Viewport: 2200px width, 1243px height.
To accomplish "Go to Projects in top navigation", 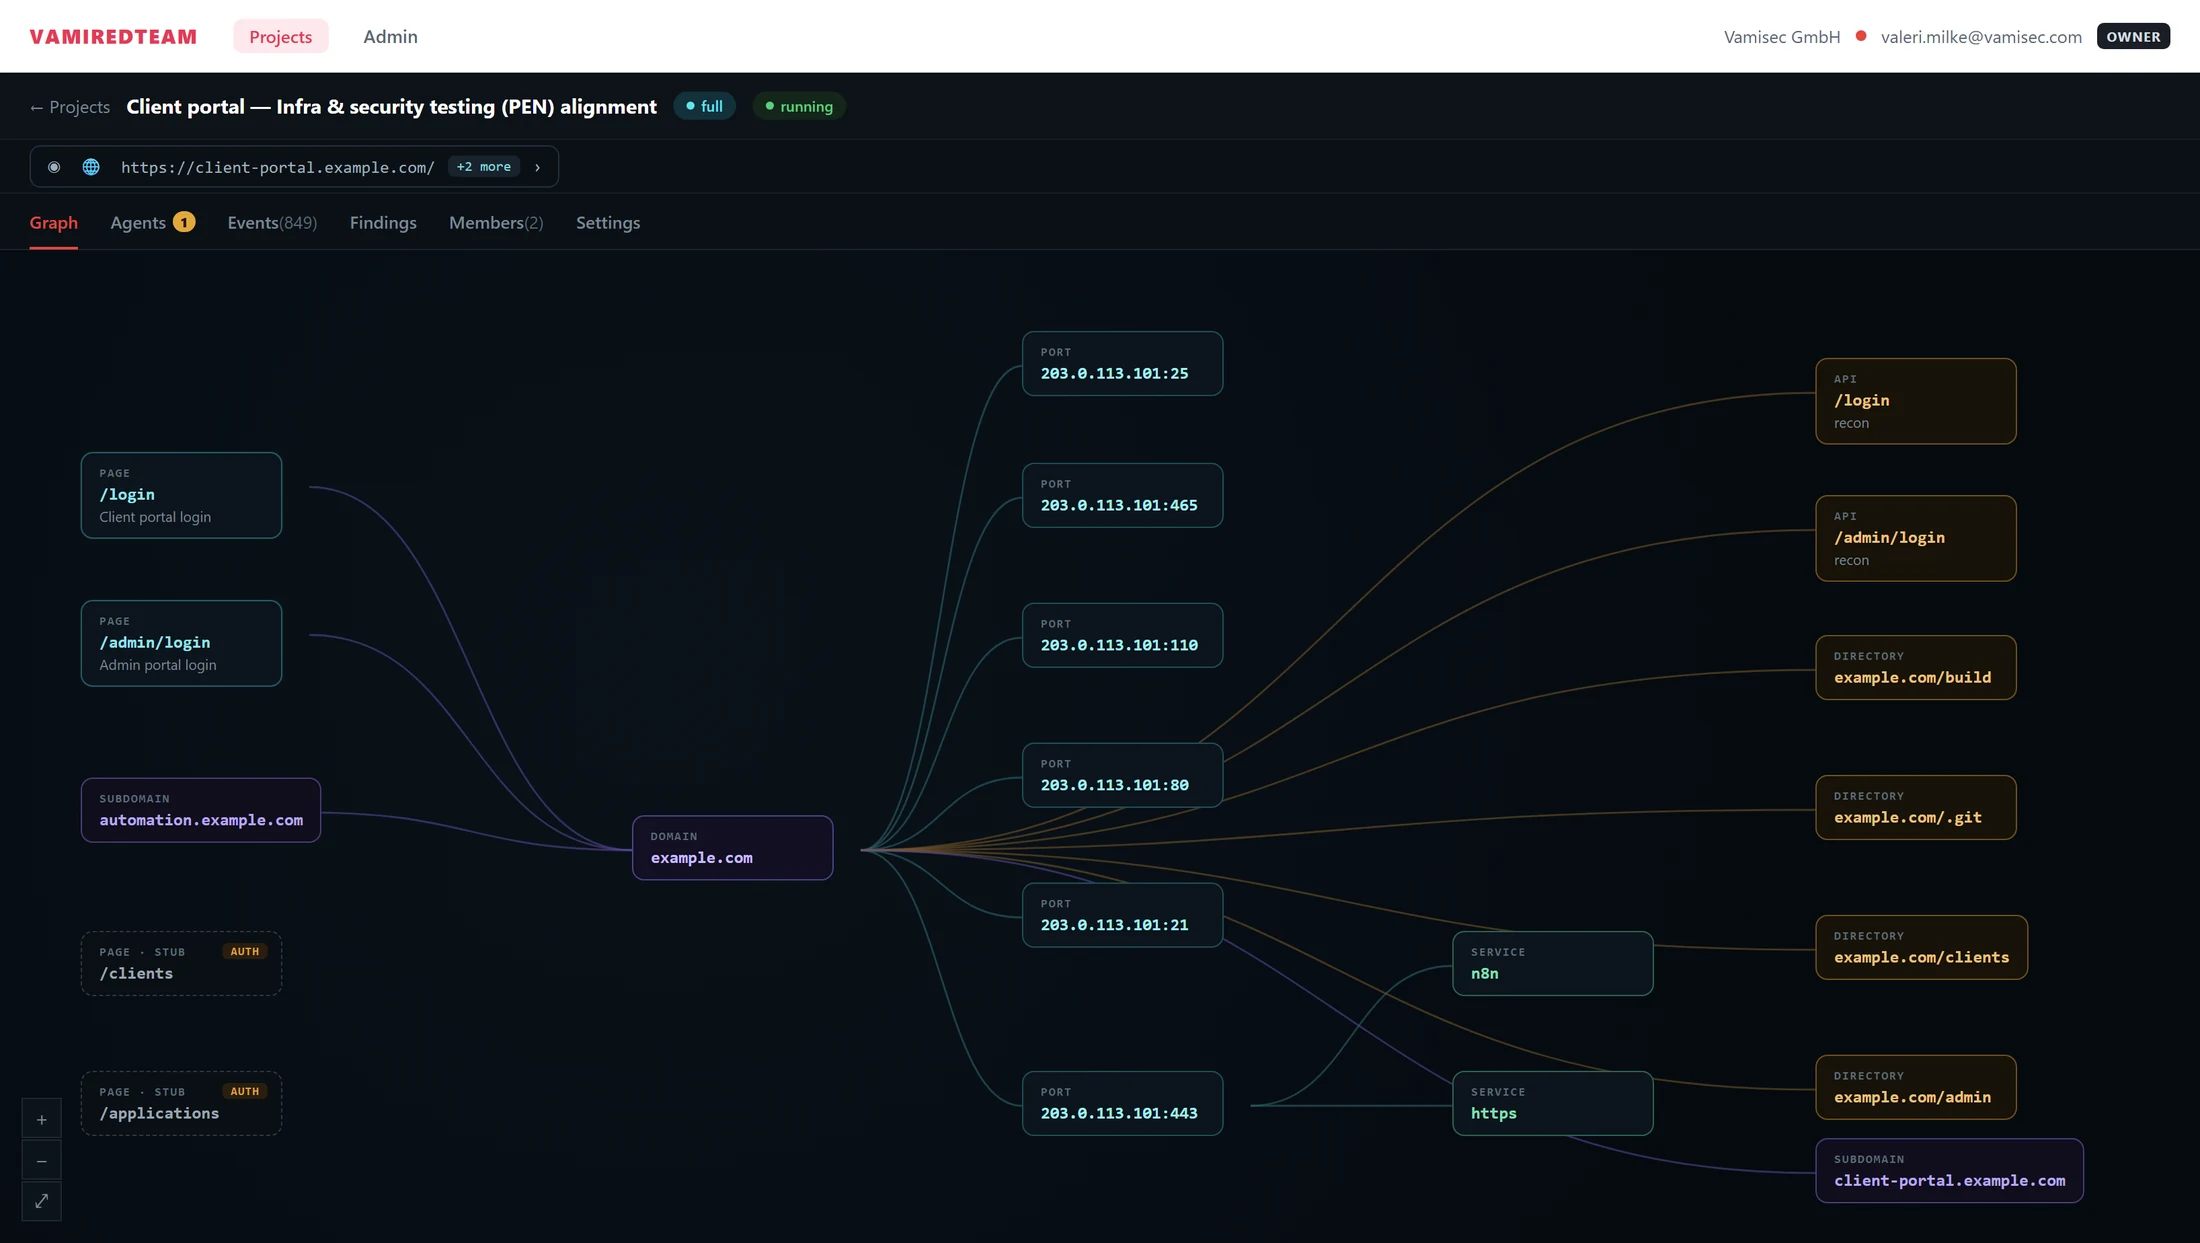I will click(x=281, y=36).
